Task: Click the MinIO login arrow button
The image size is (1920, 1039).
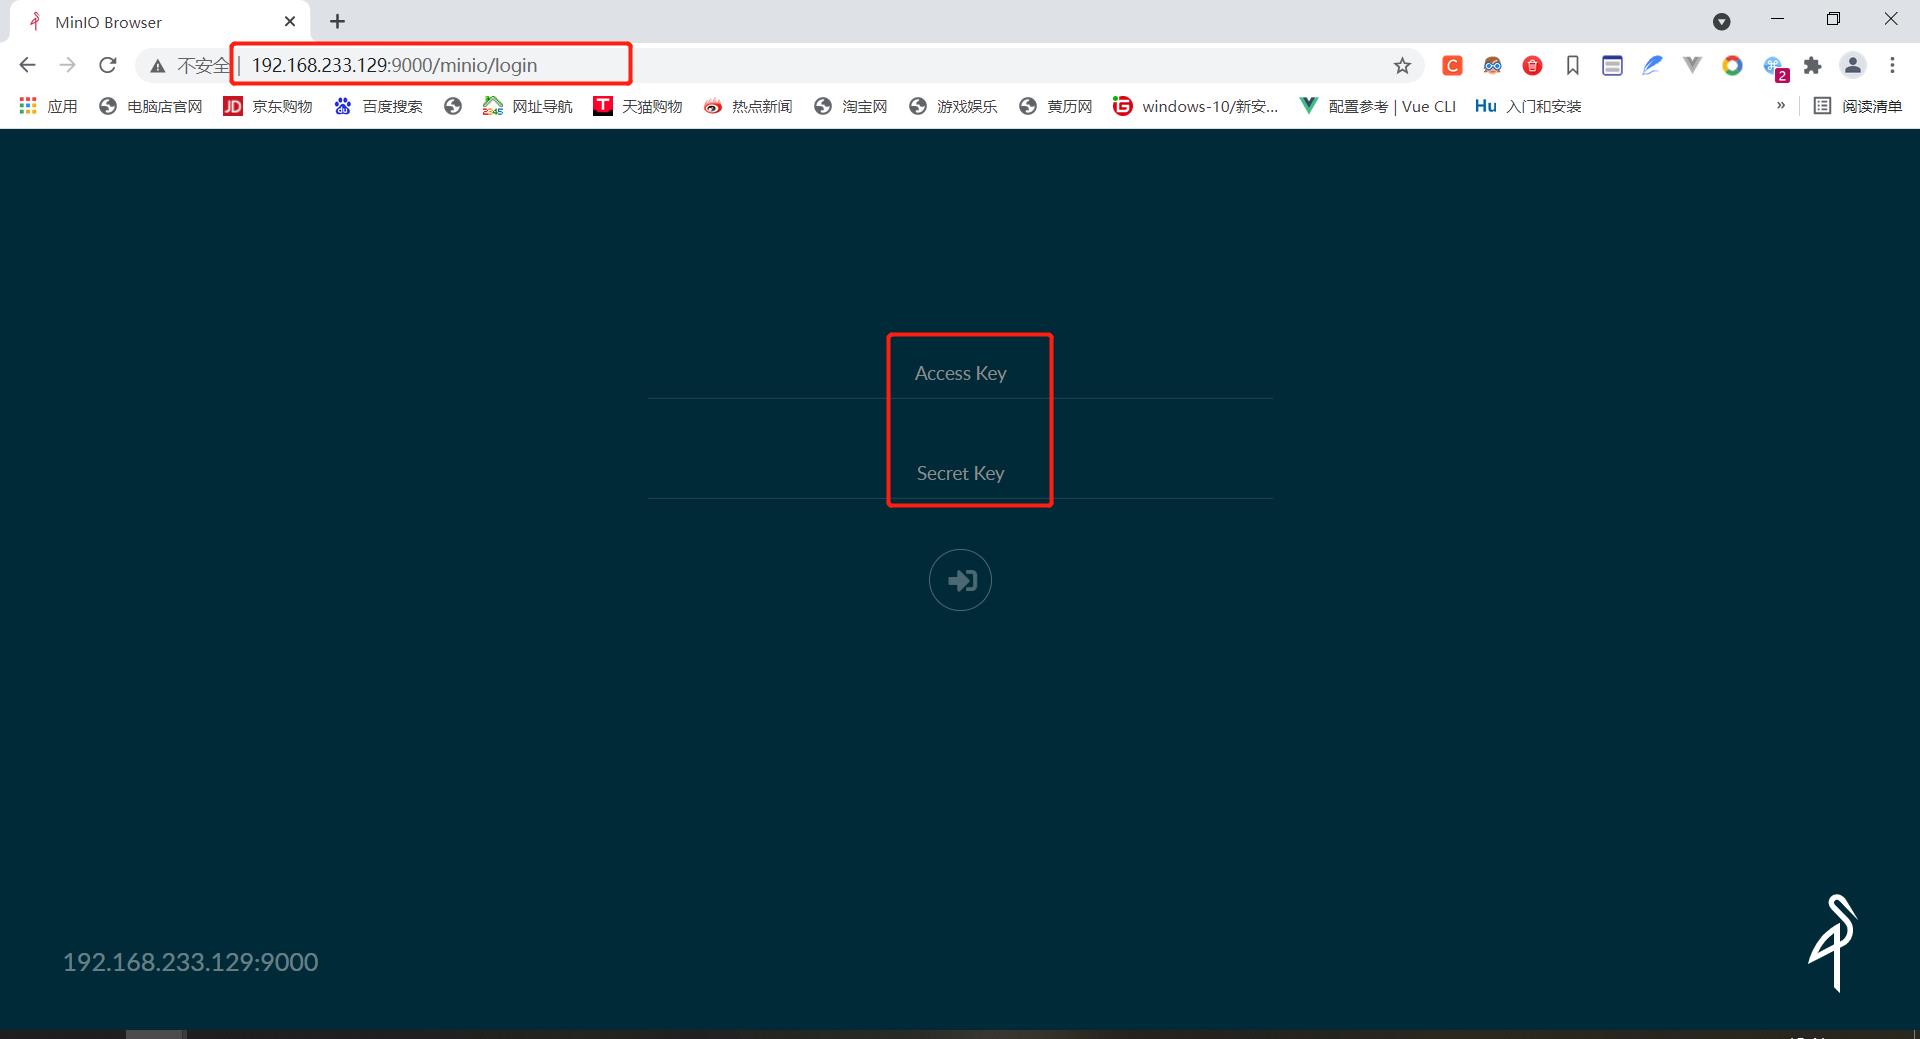Action: pyautogui.click(x=960, y=580)
